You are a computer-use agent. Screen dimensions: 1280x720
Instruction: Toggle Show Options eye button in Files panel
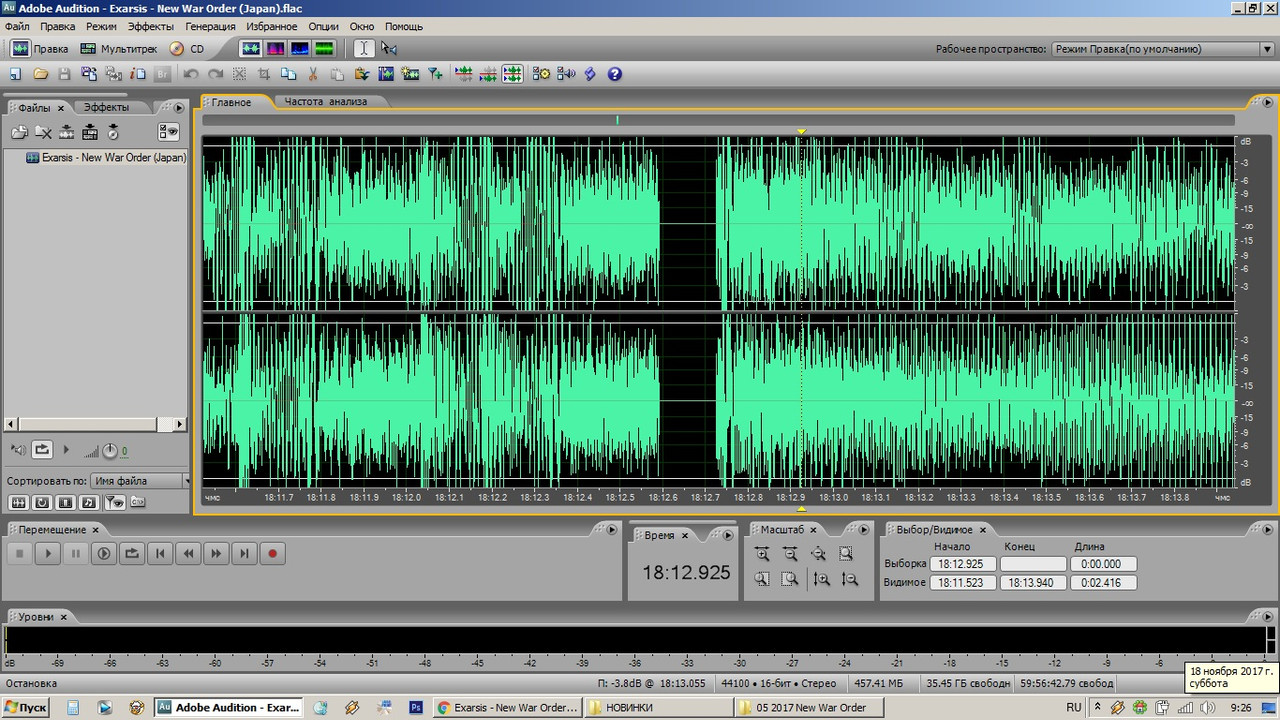(x=168, y=131)
